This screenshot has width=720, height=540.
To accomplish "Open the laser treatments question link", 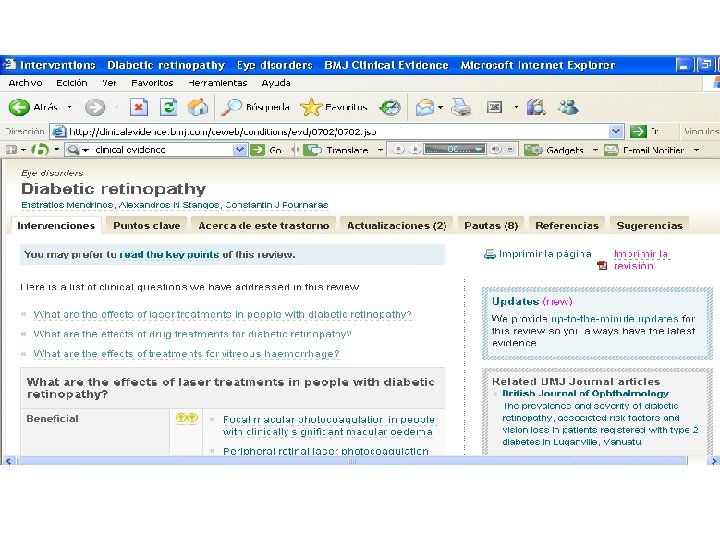I will [x=222, y=315].
